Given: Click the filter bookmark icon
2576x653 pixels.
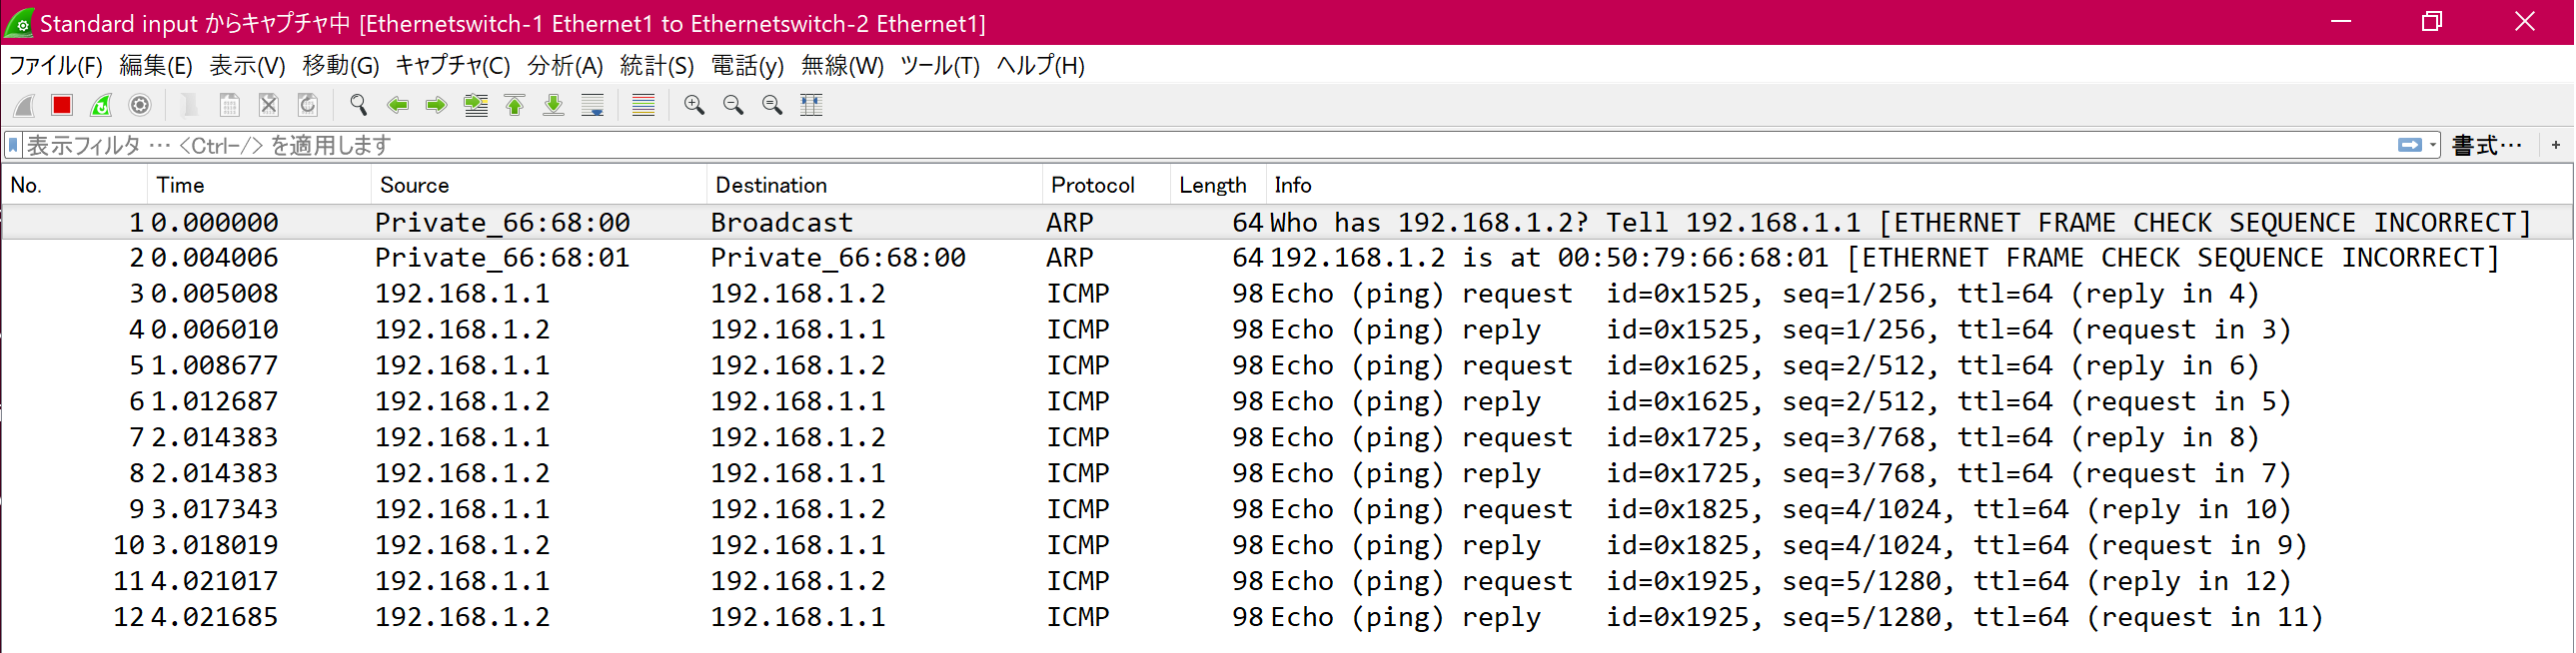Looking at the screenshot, I should click(13, 146).
